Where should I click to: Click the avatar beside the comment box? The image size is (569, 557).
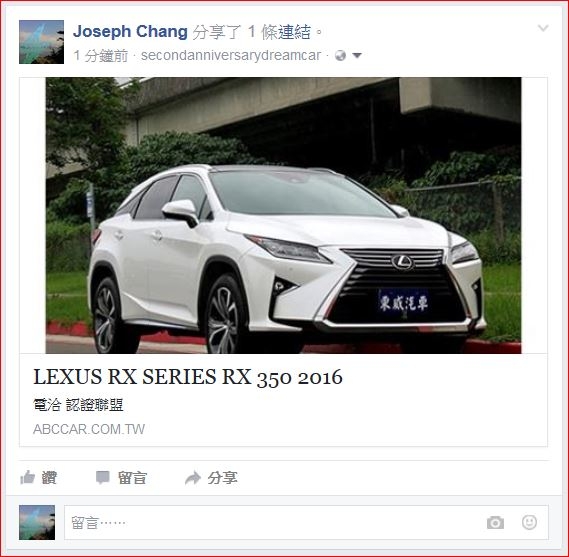pyautogui.click(x=37, y=523)
